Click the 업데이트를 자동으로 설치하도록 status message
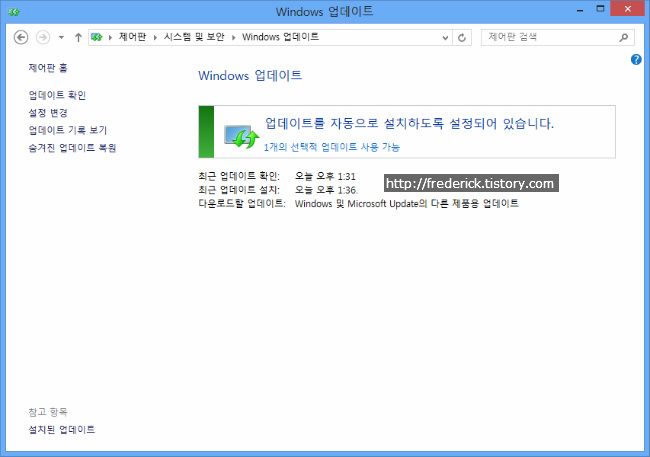This screenshot has height=457, width=650. click(409, 123)
